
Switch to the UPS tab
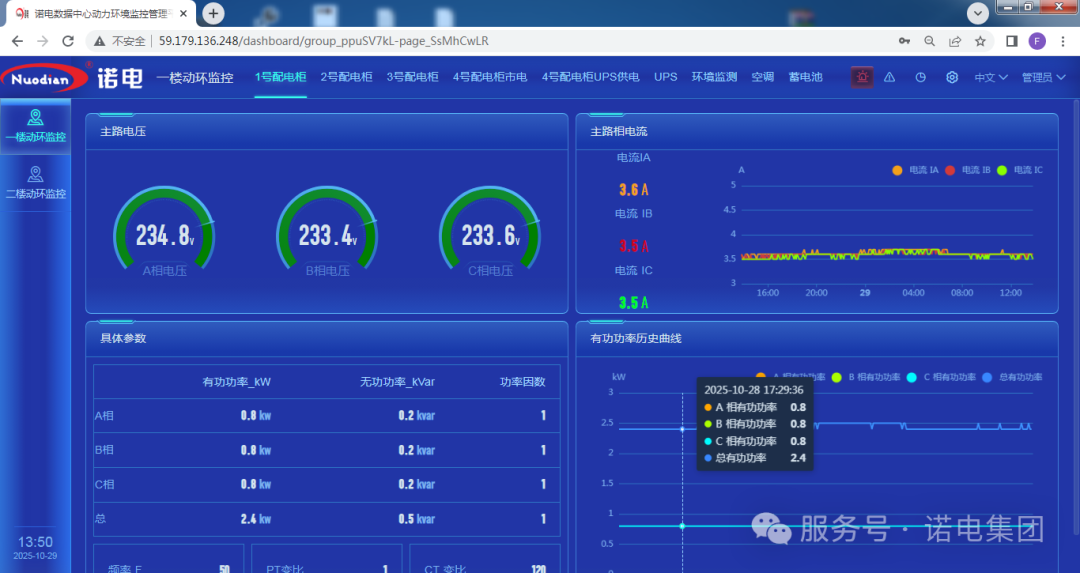click(x=665, y=77)
